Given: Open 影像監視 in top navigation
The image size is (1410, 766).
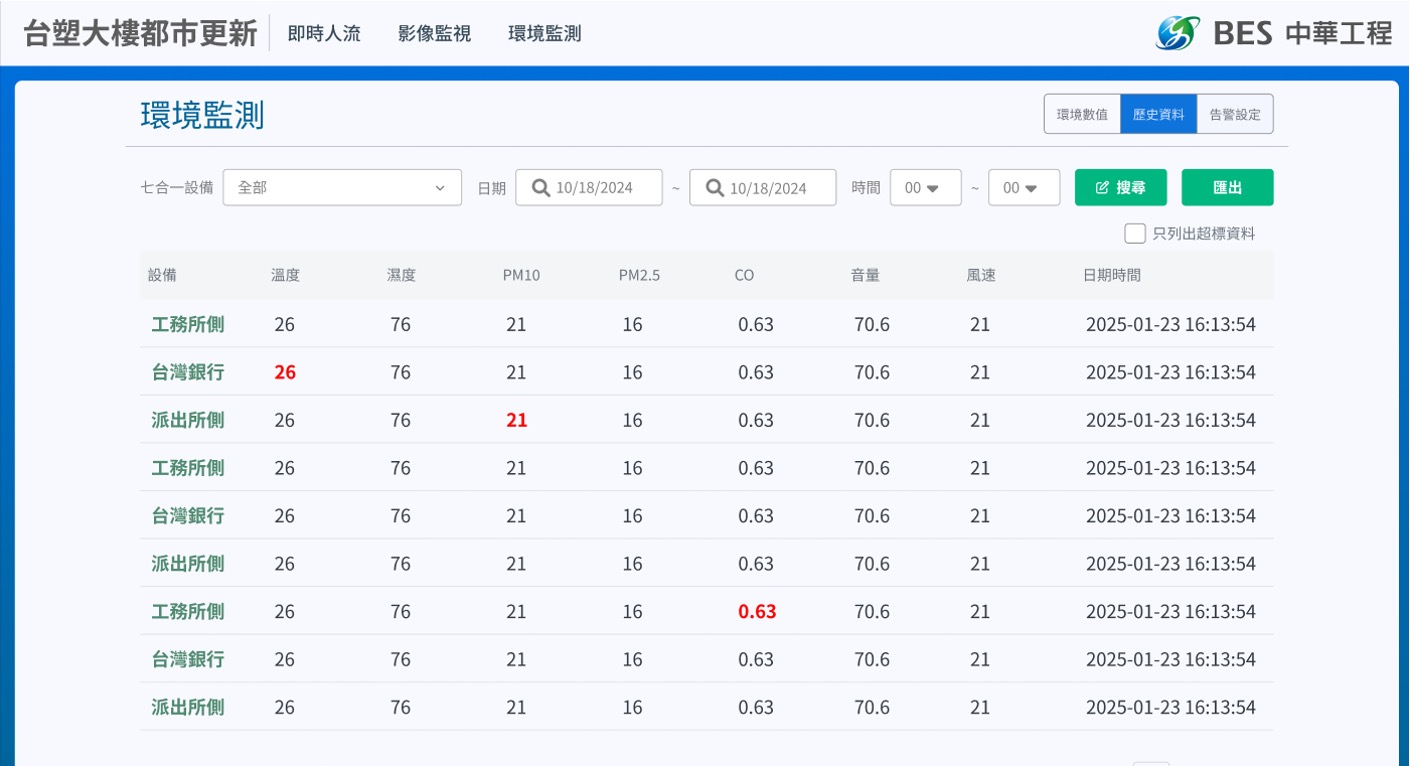Looking at the screenshot, I should pyautogui.click(x=434, y=33).
